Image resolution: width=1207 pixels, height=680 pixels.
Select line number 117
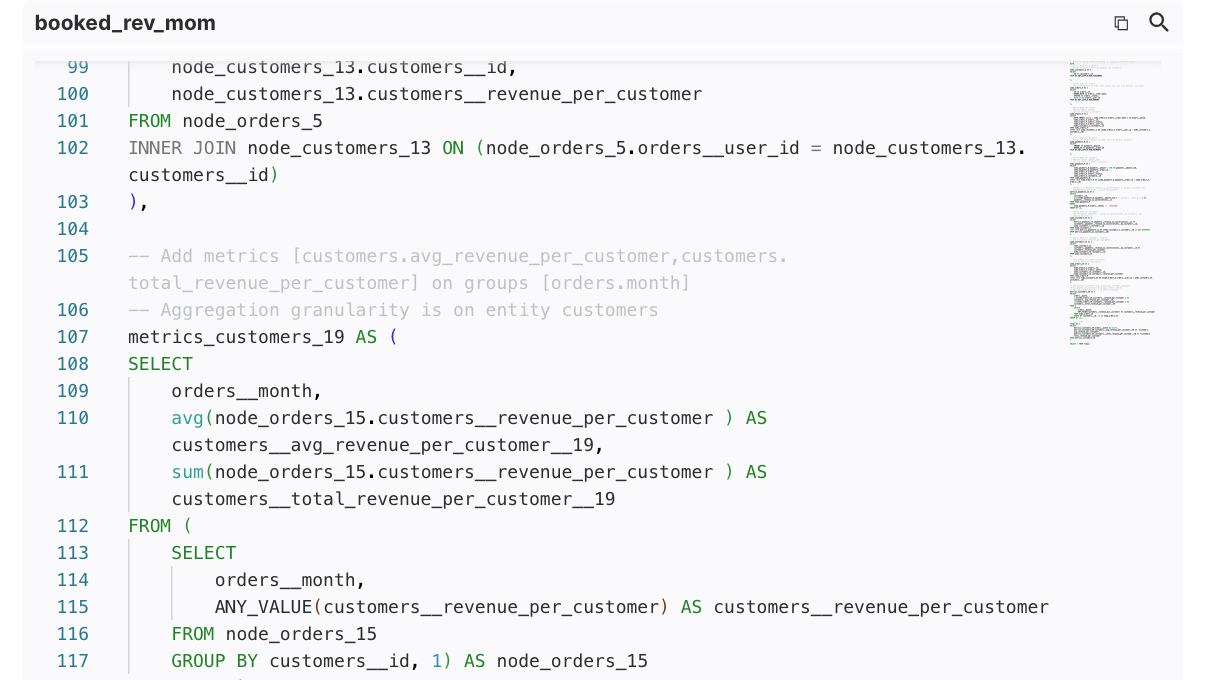(73, 661)
